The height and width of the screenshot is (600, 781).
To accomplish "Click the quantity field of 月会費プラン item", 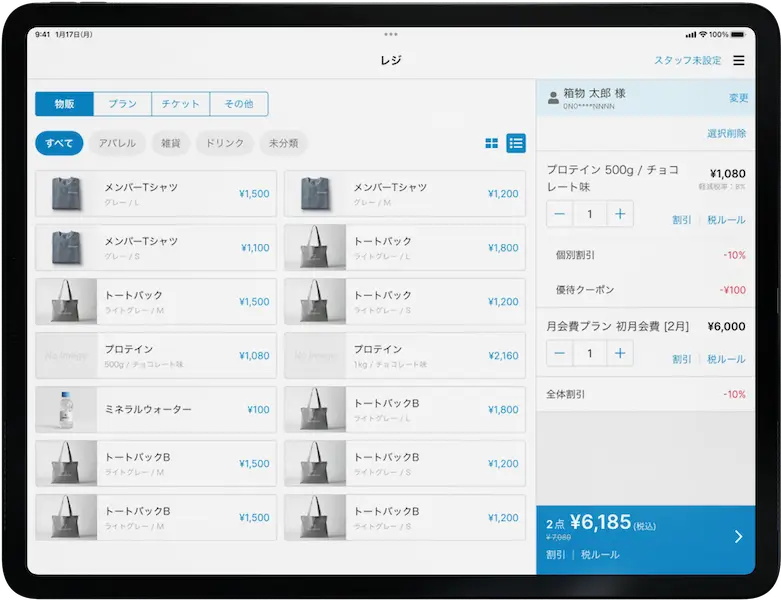I will click(x=590, y=353).
